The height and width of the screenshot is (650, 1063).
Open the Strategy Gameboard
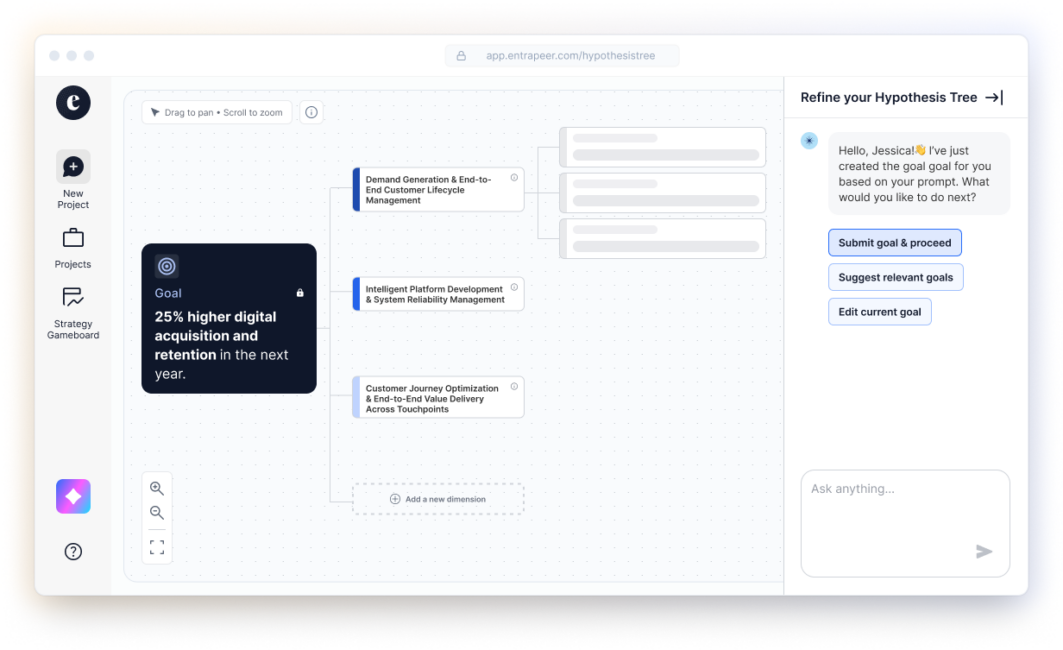click(73, 298)
